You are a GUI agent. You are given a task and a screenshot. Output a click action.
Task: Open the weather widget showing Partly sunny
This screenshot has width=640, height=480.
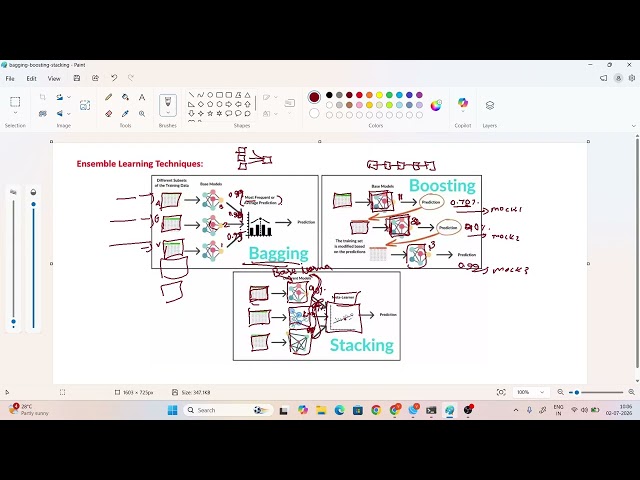point(29,409)
